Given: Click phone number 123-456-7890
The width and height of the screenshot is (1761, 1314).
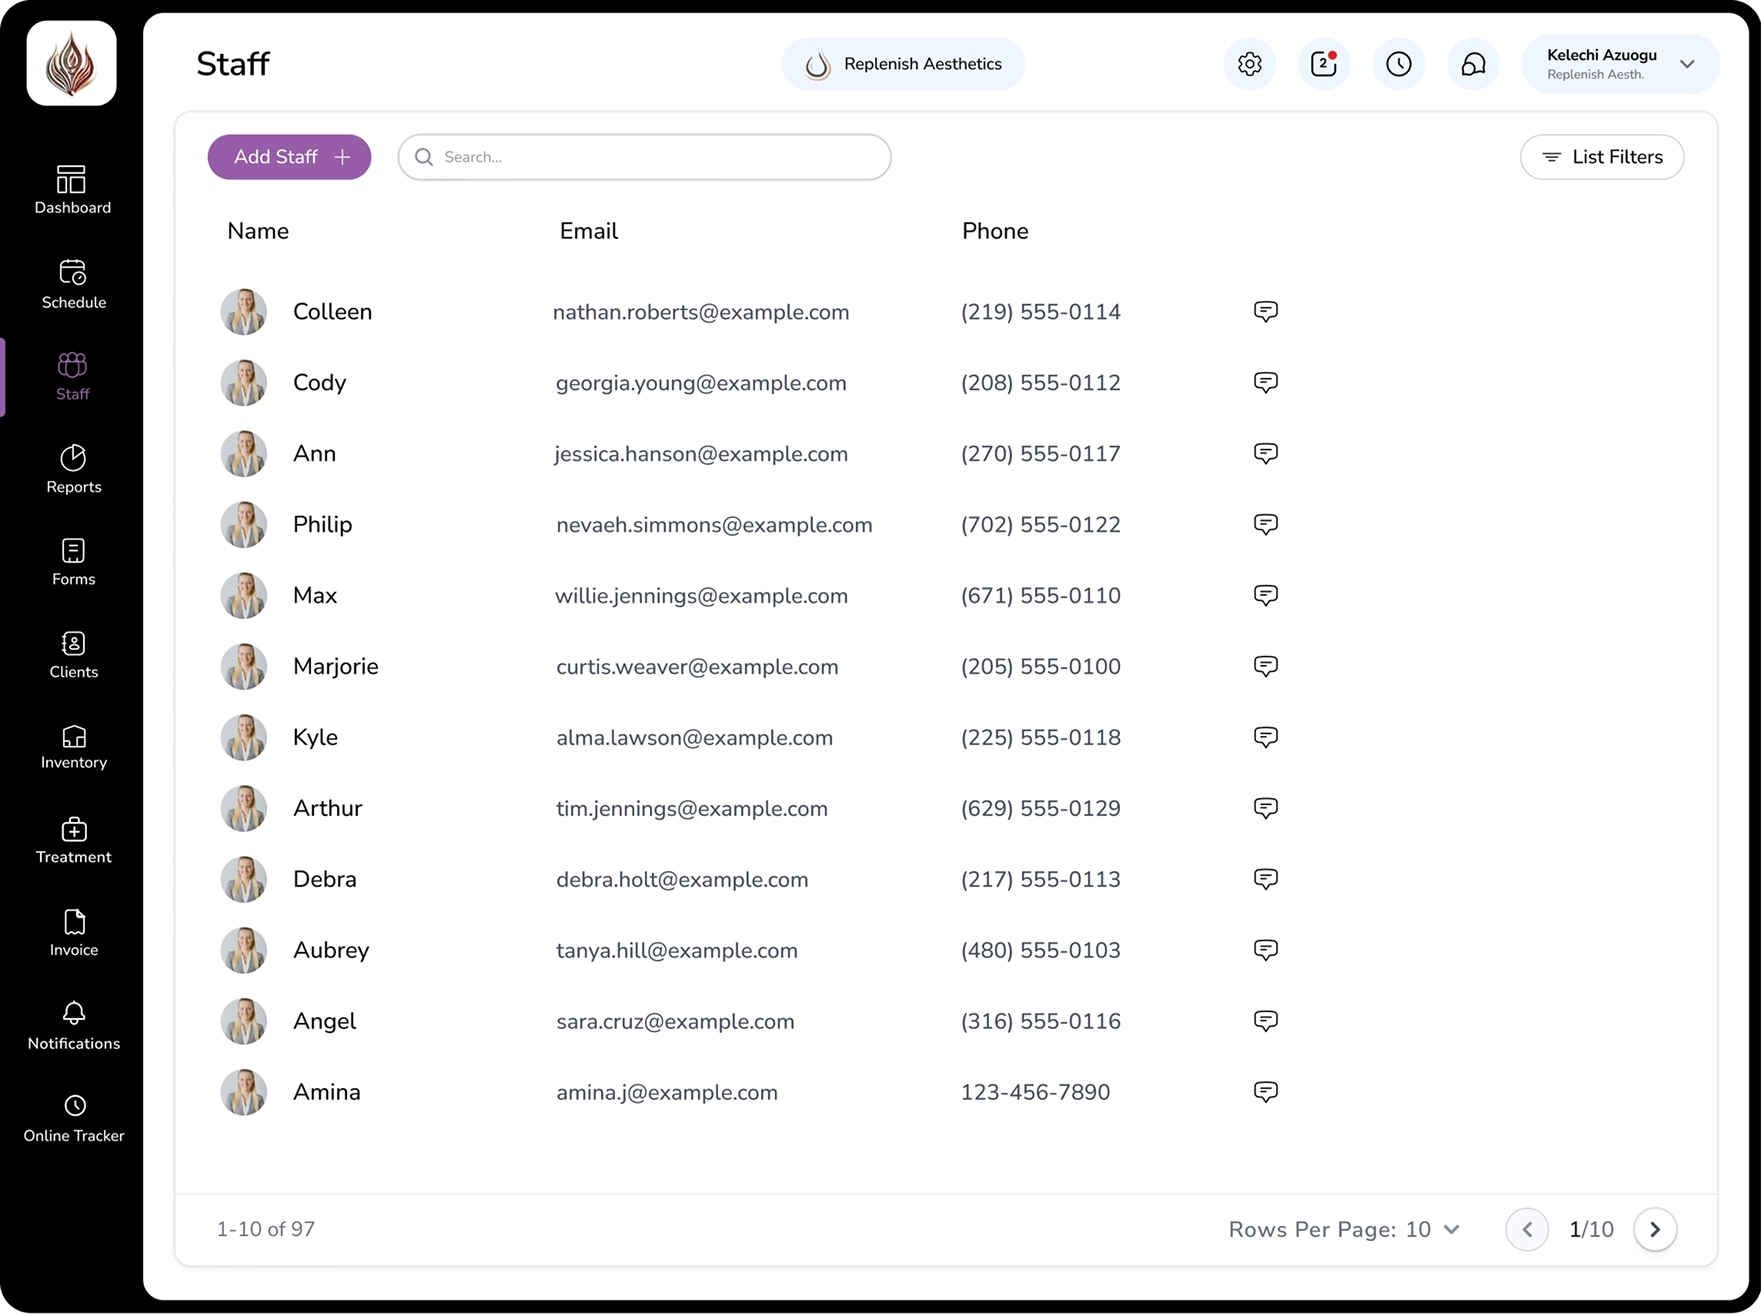Looking at the screenshot, I should [1035, 1092].
